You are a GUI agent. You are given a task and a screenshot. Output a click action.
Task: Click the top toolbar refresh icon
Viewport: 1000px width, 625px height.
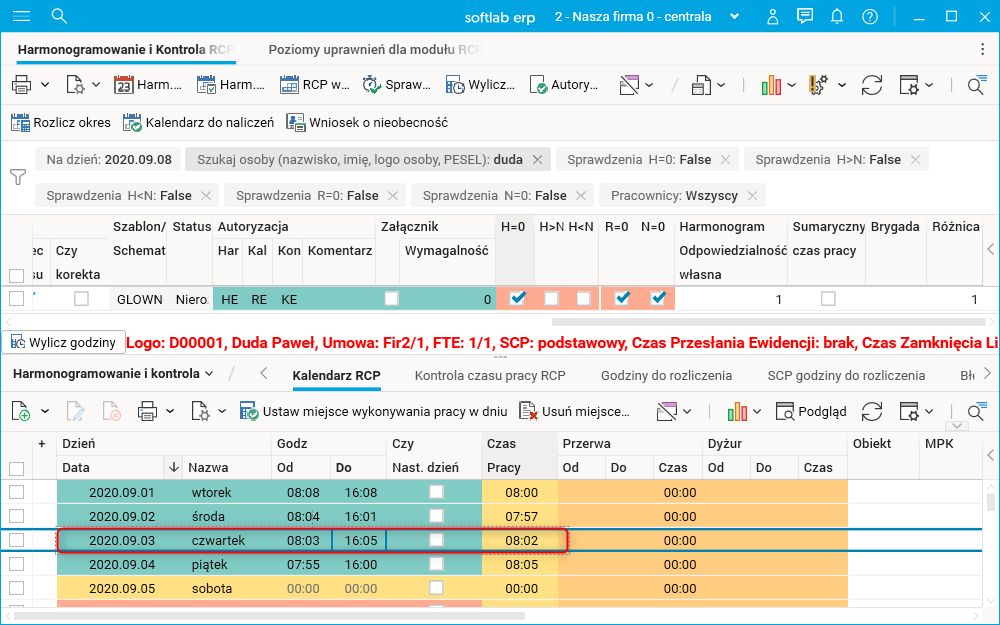pyautogui.click(x=872, y=85)
